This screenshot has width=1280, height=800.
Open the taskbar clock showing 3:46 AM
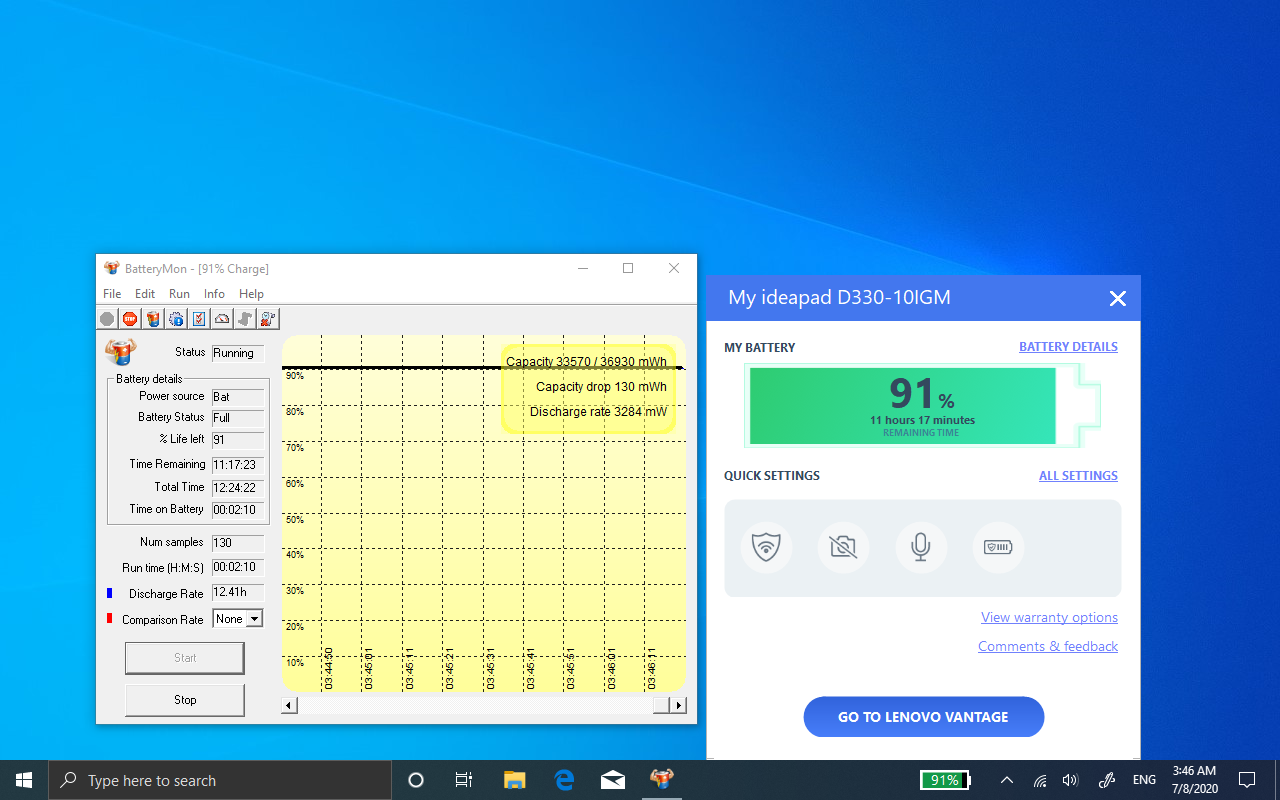[x=1194, y=780]
